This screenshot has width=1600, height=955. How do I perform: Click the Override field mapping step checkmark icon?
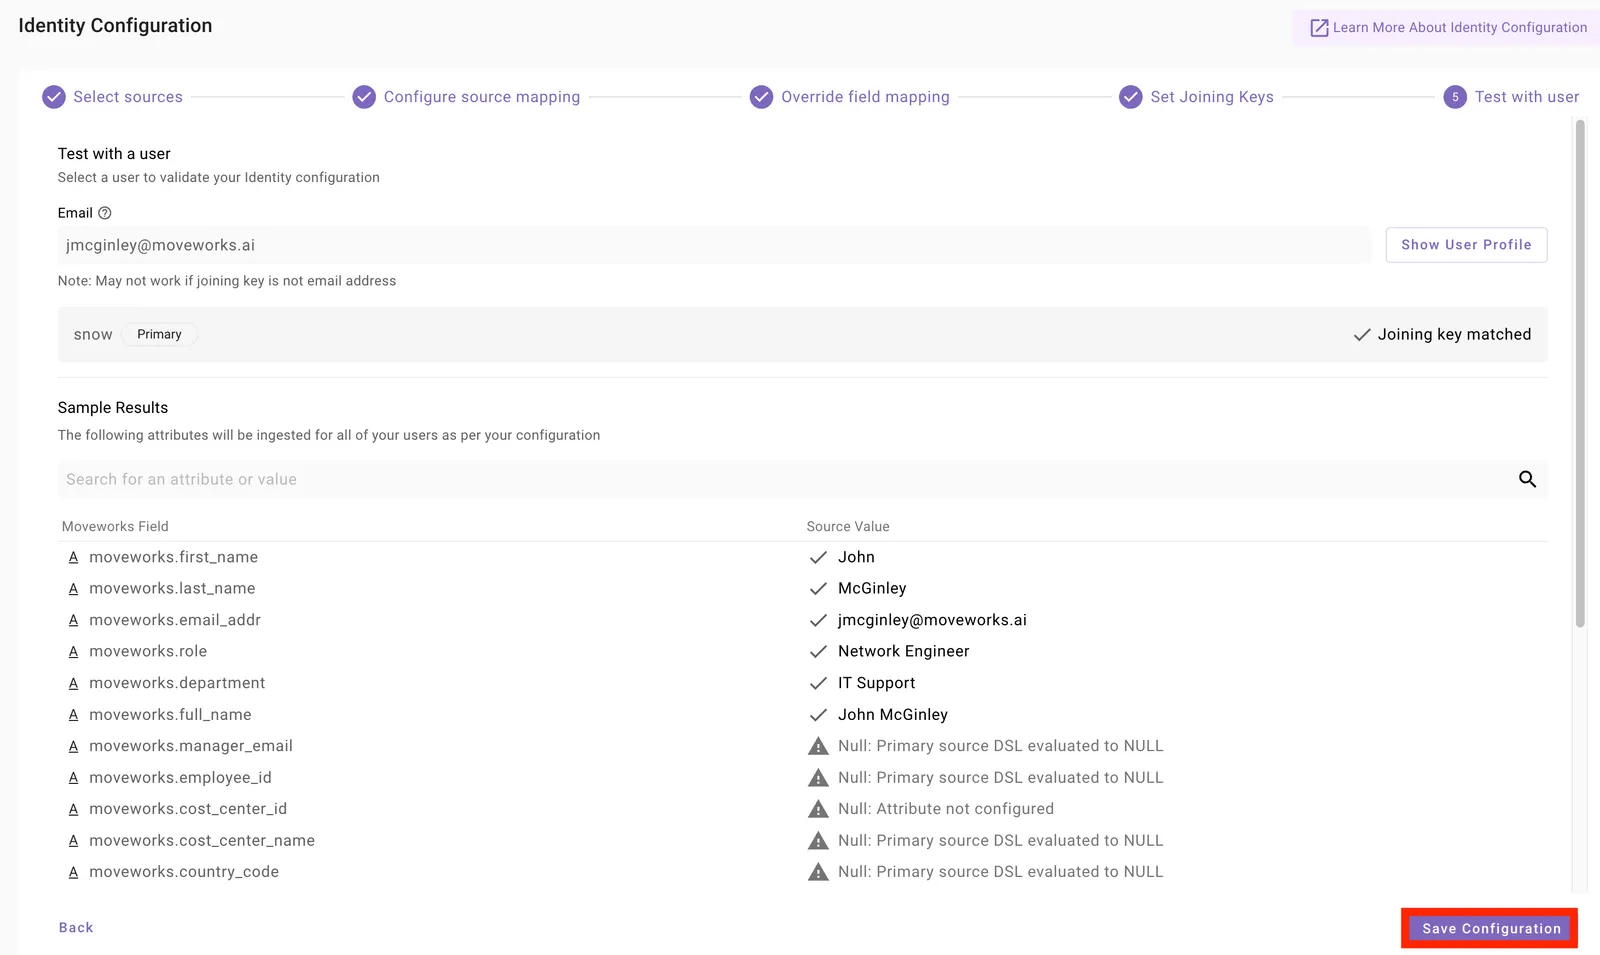point(762,97)
